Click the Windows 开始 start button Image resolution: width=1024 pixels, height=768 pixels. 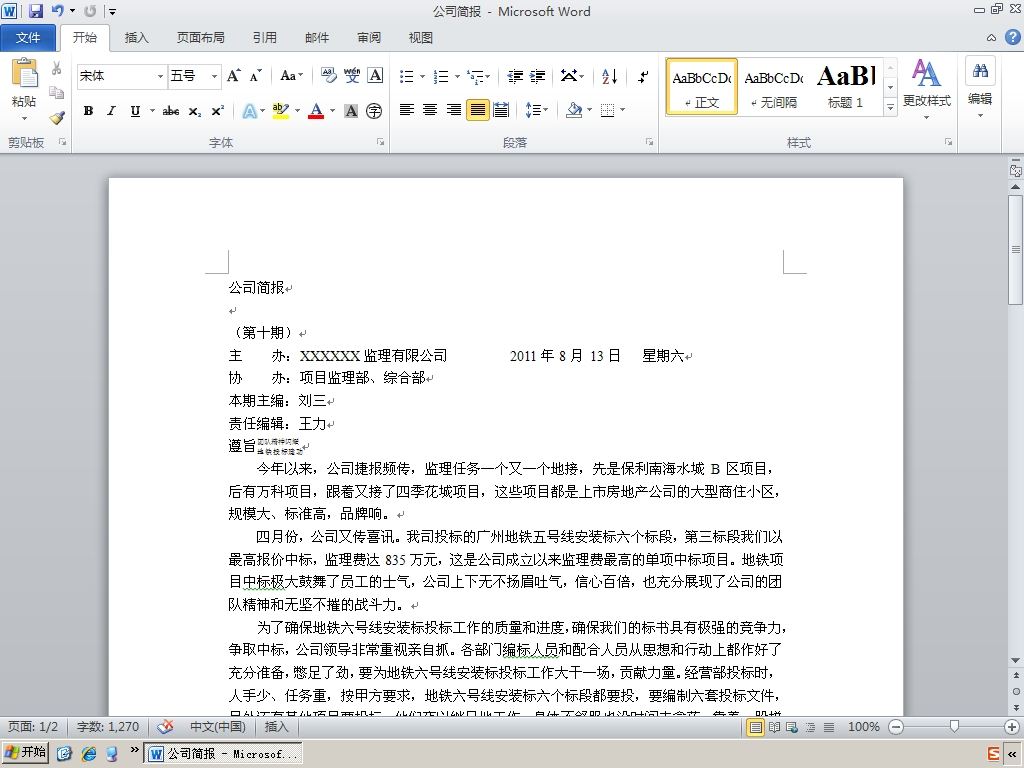pos(25,753)
